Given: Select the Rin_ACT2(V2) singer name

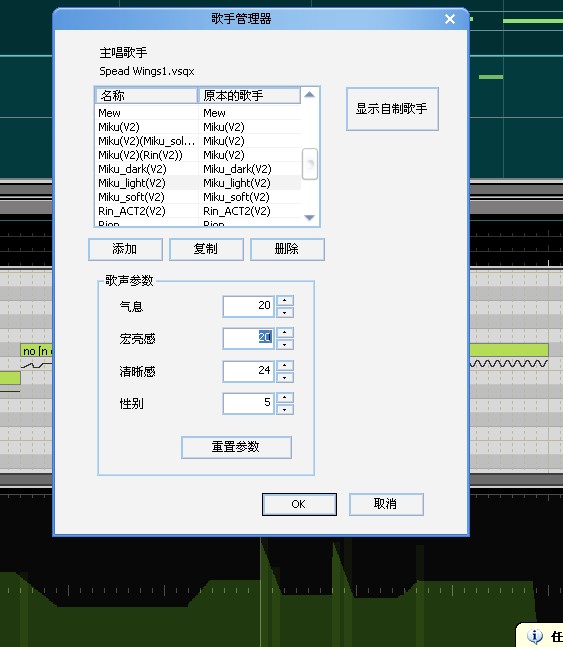Looking at the screenshot, I should click(x=132, y=211).
